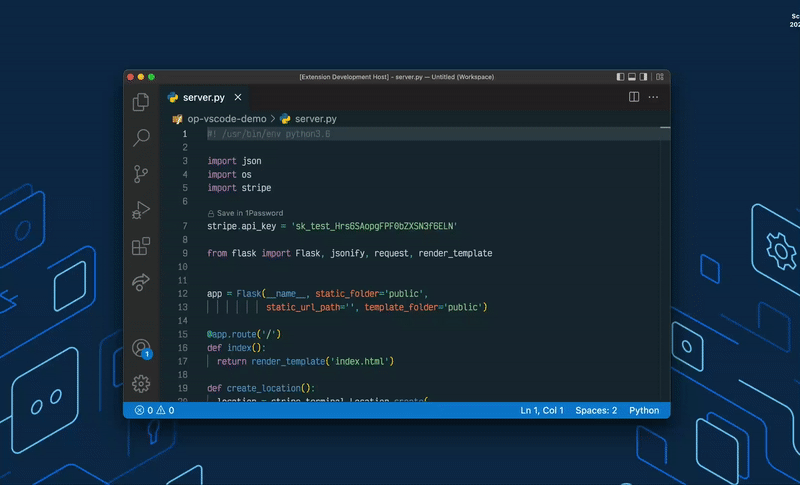Screen dimensions: 800x485
Task: Click the split editor icon
Action: pos(634,97)
